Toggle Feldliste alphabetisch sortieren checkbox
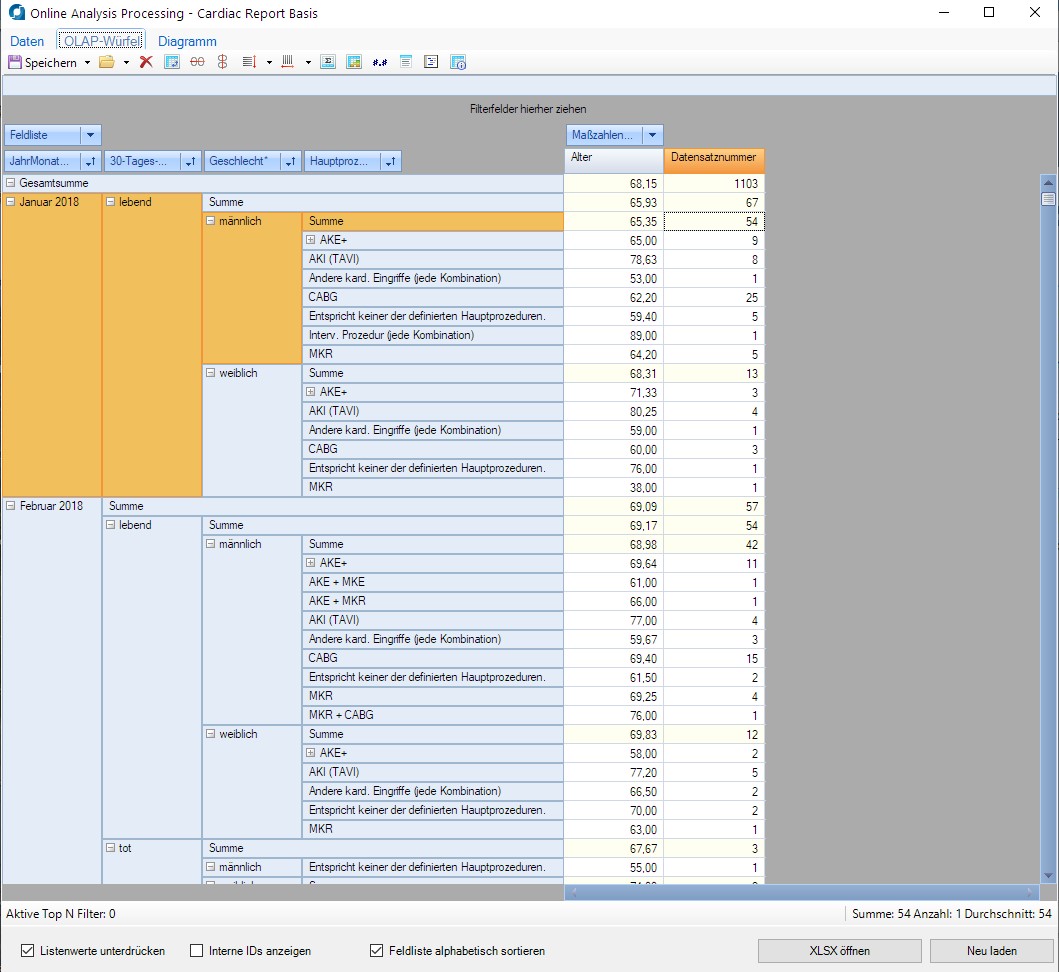Screen dimensions: 1059x972 click(376, 950)
